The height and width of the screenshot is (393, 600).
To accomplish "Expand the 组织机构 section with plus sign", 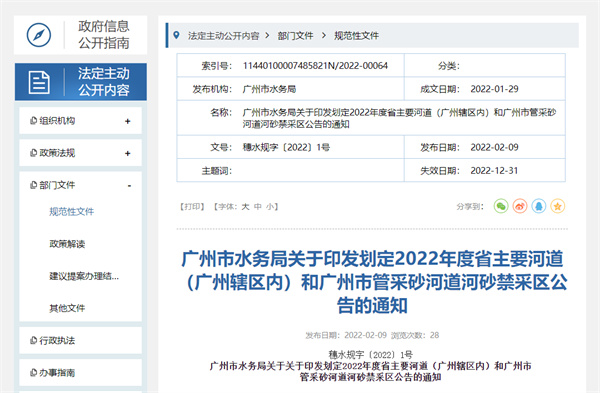I will click(x=128, y=121).
